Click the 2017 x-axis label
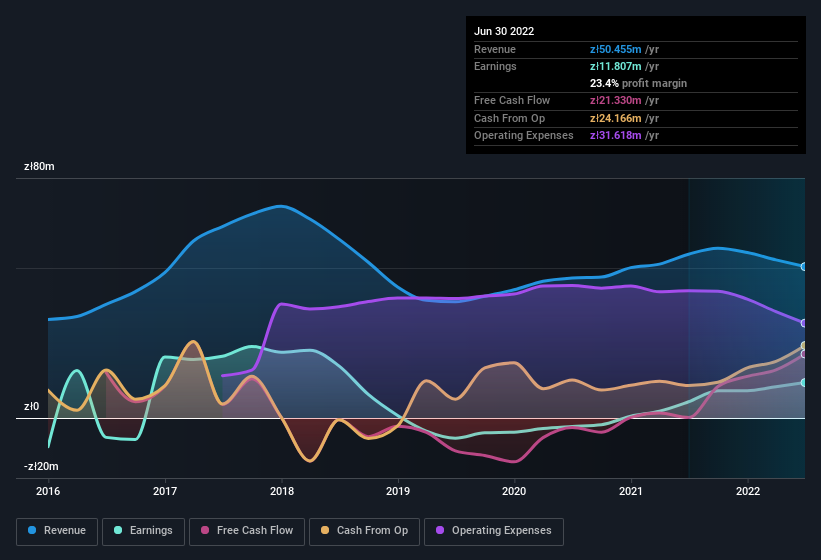821x560 pixels. coord(165,491)
